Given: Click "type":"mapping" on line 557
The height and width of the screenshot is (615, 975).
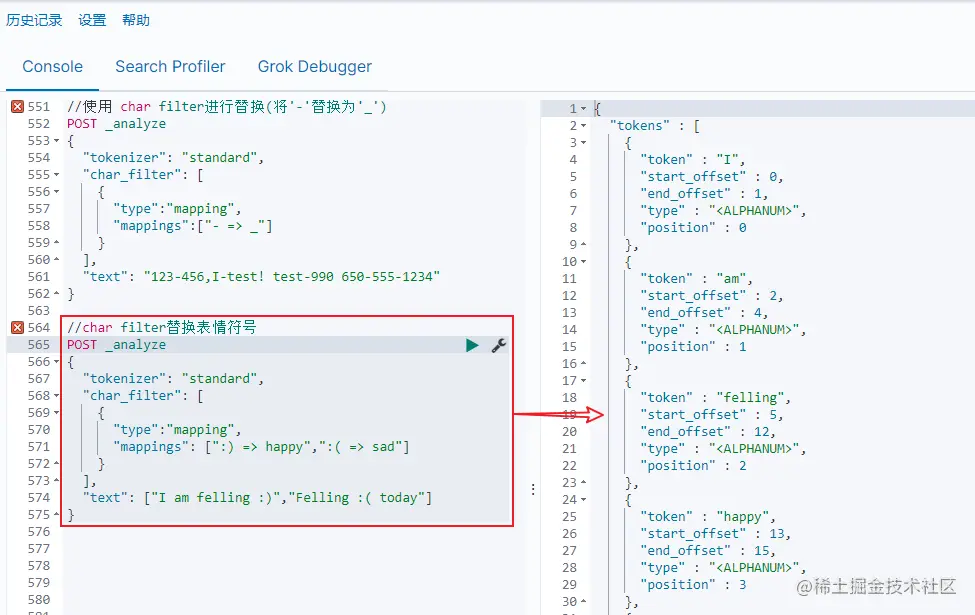Looking at the screenshot, I should pyautogui.click(x=177, y=209).
